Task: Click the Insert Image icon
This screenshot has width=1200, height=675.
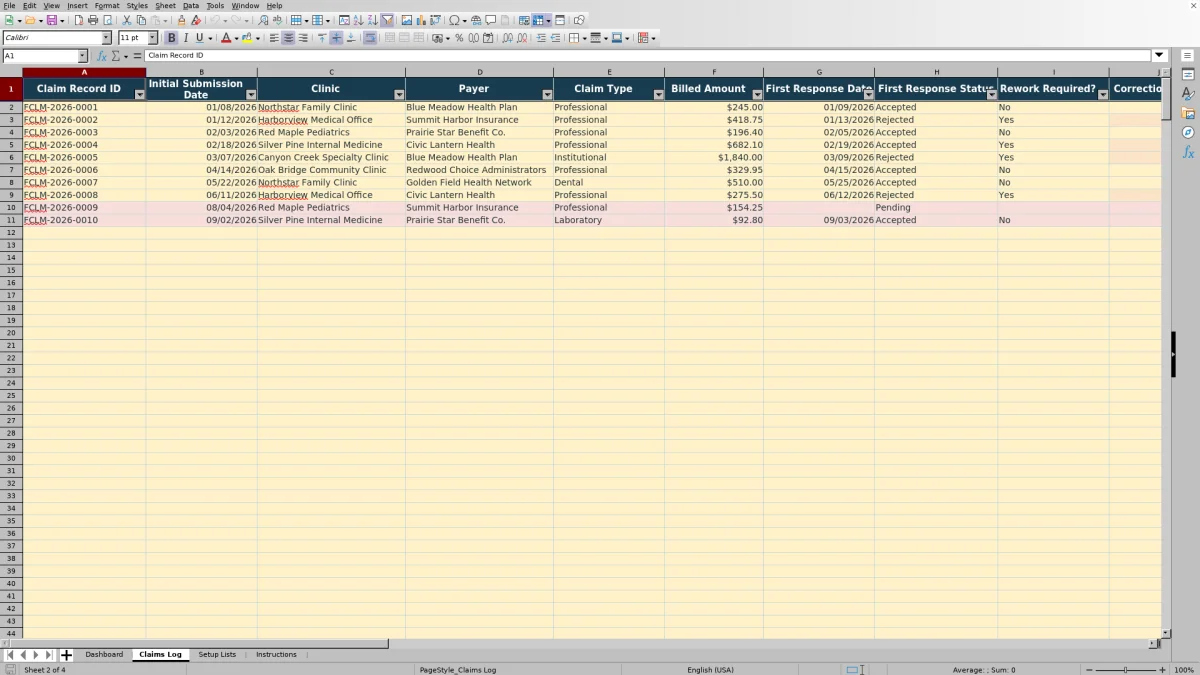Action: coord(406,20)
